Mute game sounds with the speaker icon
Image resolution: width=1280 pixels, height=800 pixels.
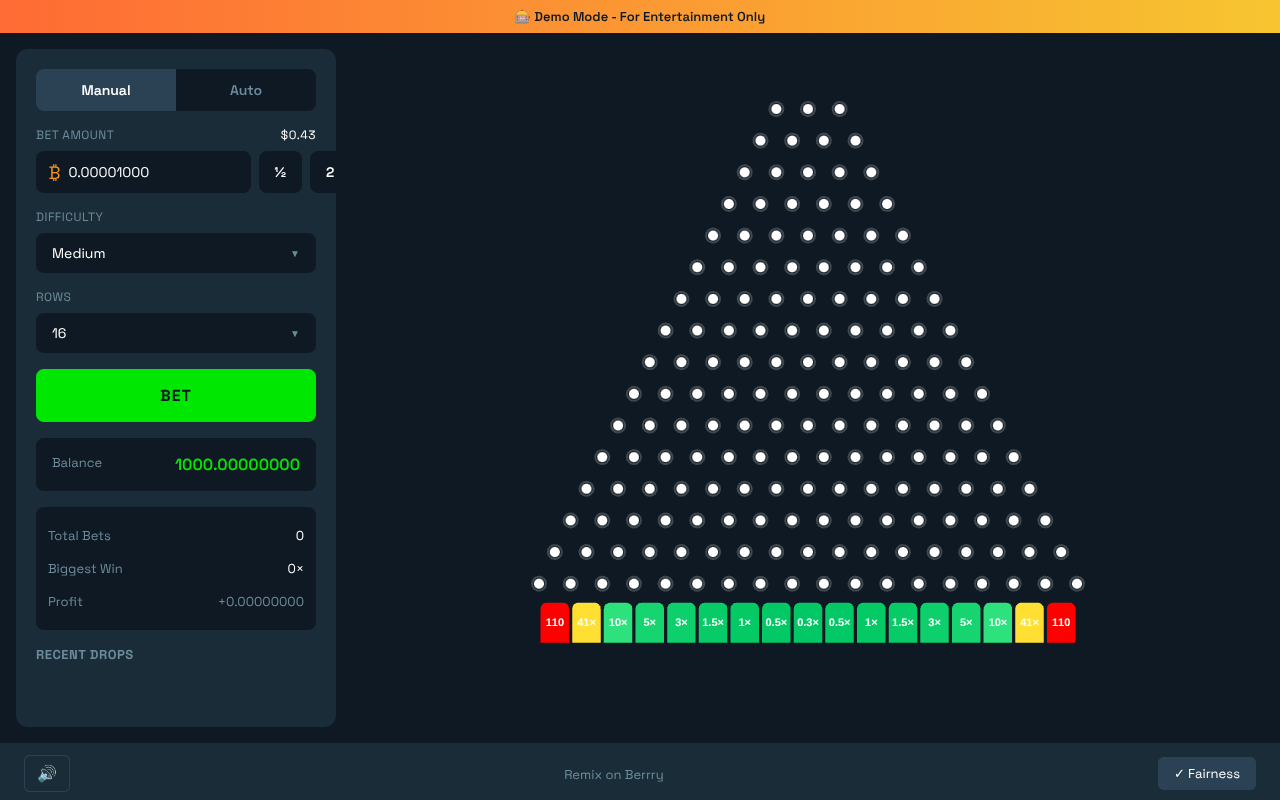(x=46, y=773)
